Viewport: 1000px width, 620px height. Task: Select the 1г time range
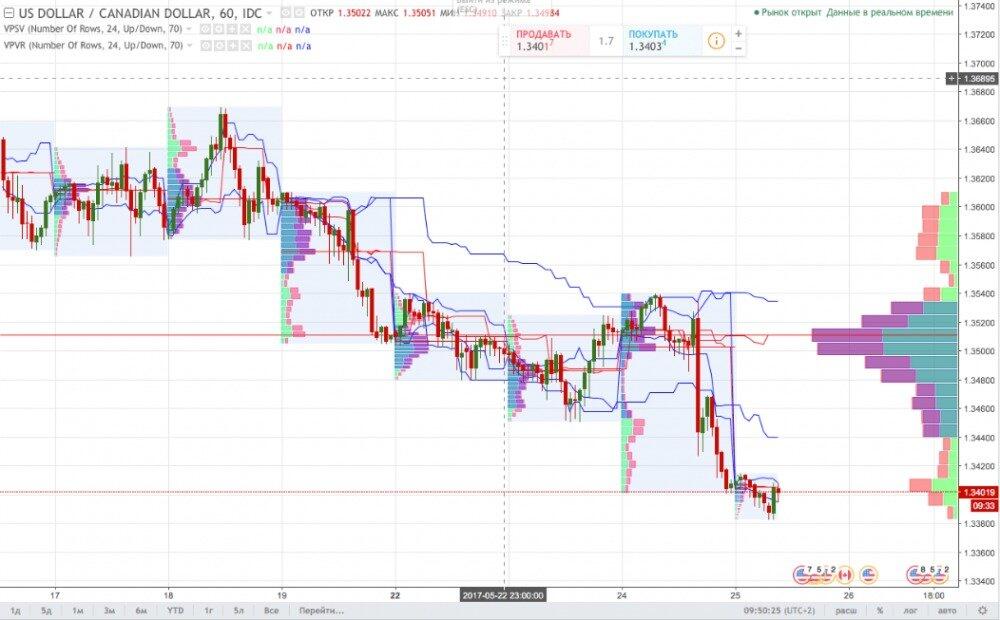point(208,610)
